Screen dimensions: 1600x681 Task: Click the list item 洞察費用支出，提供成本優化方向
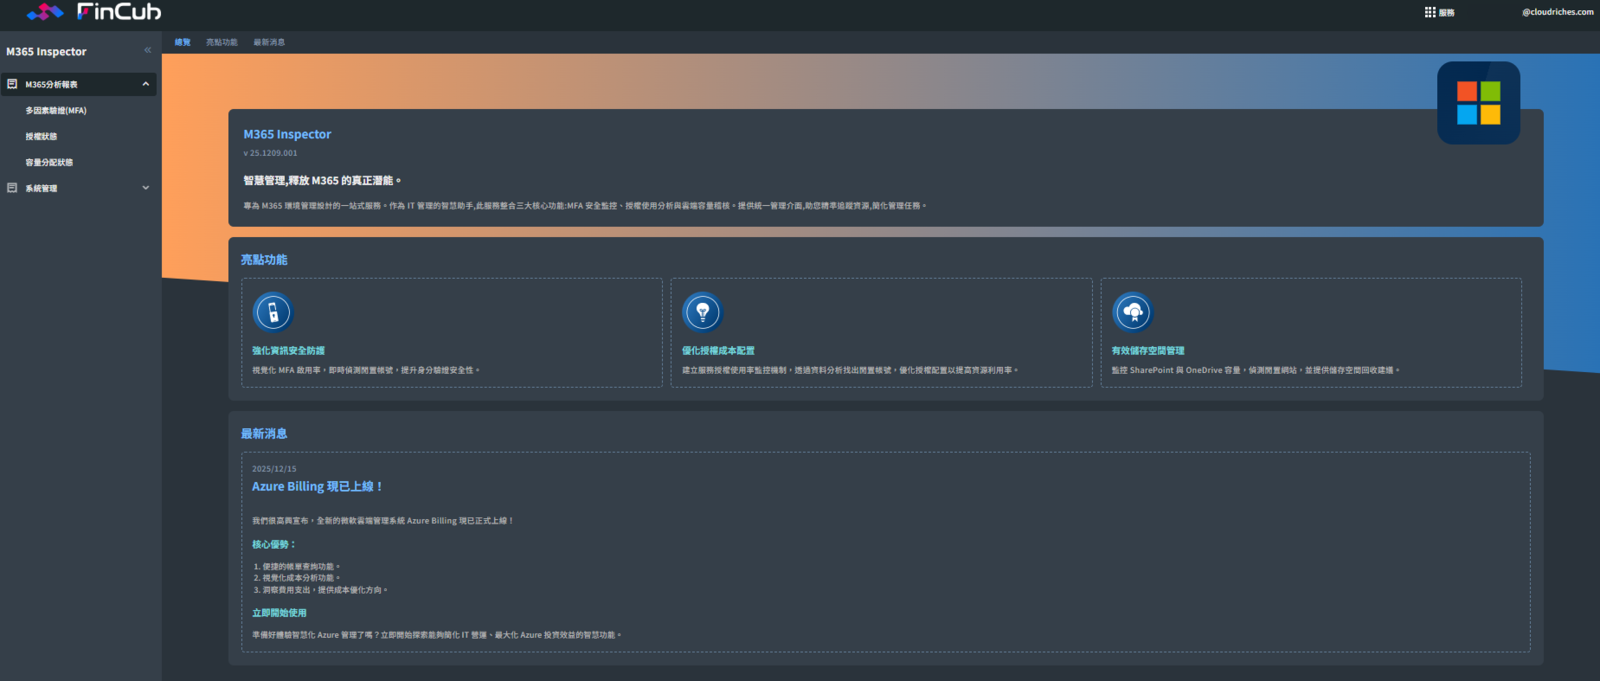click(x=324, y=590)
